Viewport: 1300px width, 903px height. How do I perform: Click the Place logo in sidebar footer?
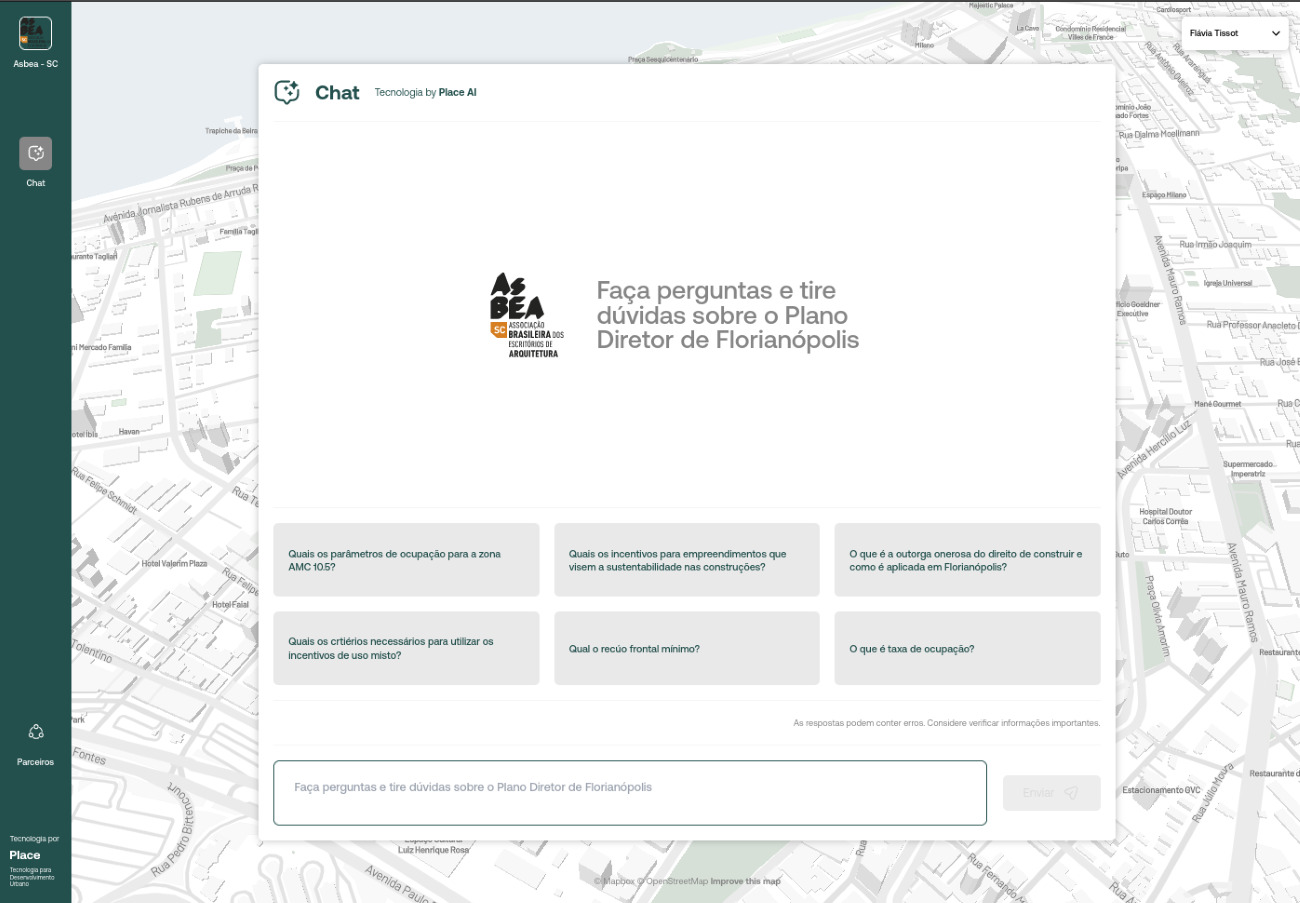point(25,855)
